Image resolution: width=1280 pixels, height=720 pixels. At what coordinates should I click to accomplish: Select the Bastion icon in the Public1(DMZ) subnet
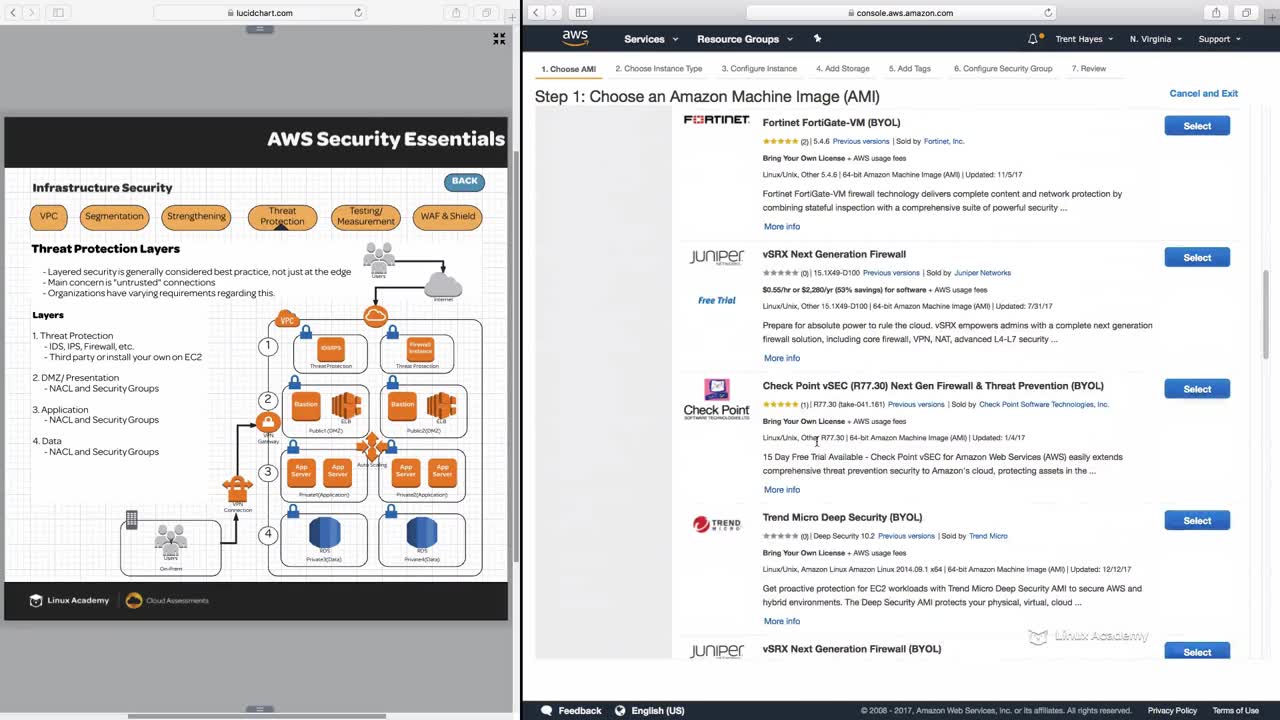(x=305, y=406)
